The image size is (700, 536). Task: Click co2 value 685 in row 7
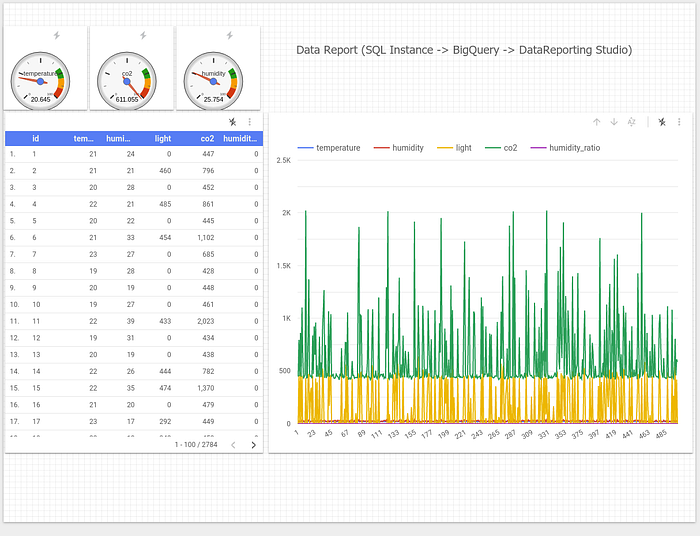point(208,254)
